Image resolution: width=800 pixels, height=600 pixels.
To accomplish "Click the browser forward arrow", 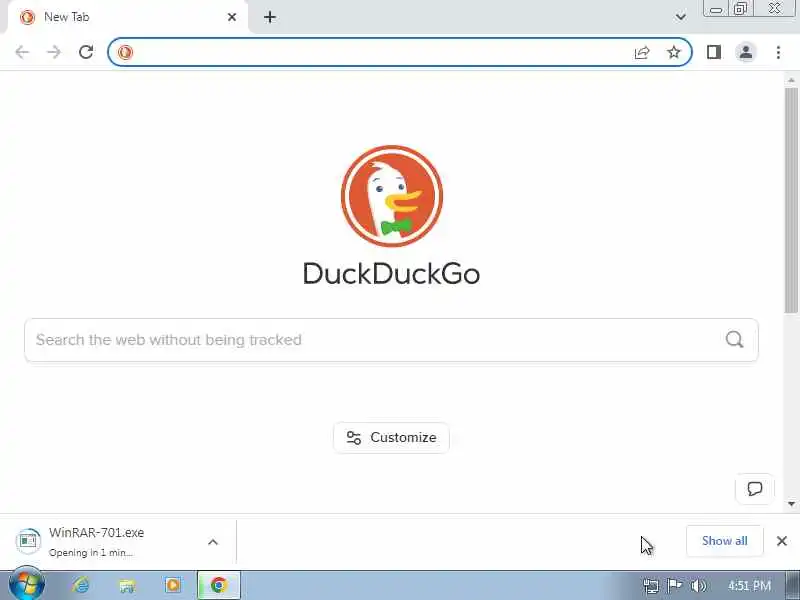I will [54, 52].
